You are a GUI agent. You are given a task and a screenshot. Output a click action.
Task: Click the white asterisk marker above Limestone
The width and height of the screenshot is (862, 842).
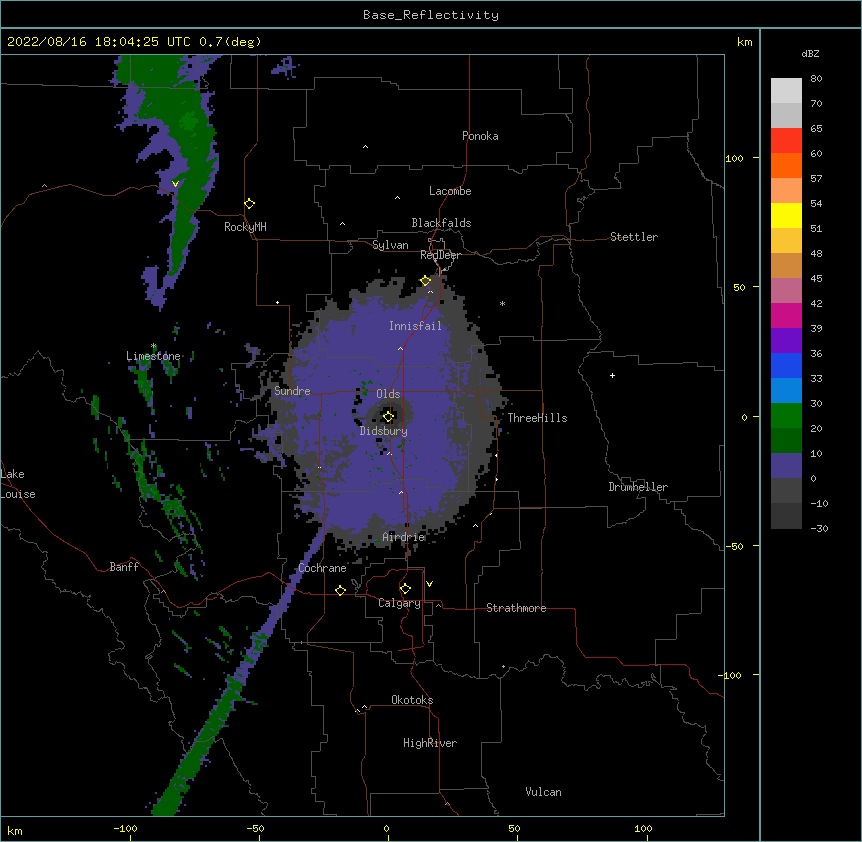pos(153,346)
